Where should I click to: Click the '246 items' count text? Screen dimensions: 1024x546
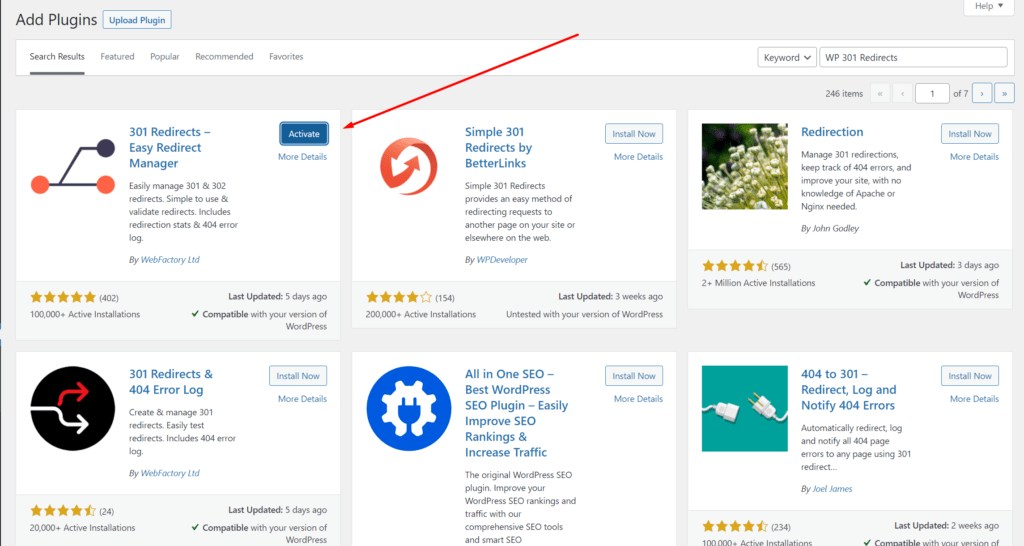pyautogui.click(x=844, y=94)
